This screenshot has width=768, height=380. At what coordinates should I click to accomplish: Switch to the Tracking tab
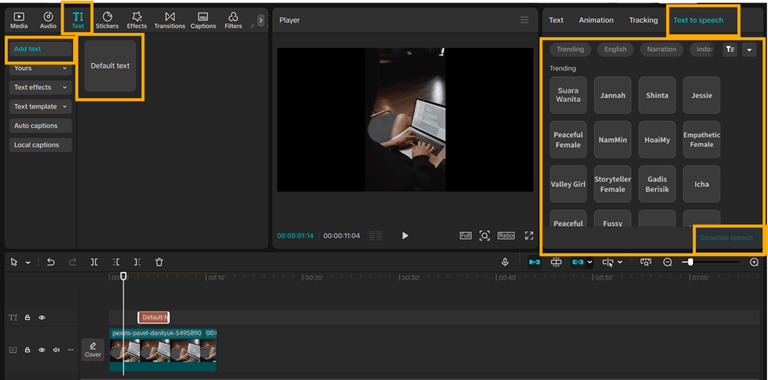(x=643, y=20)
